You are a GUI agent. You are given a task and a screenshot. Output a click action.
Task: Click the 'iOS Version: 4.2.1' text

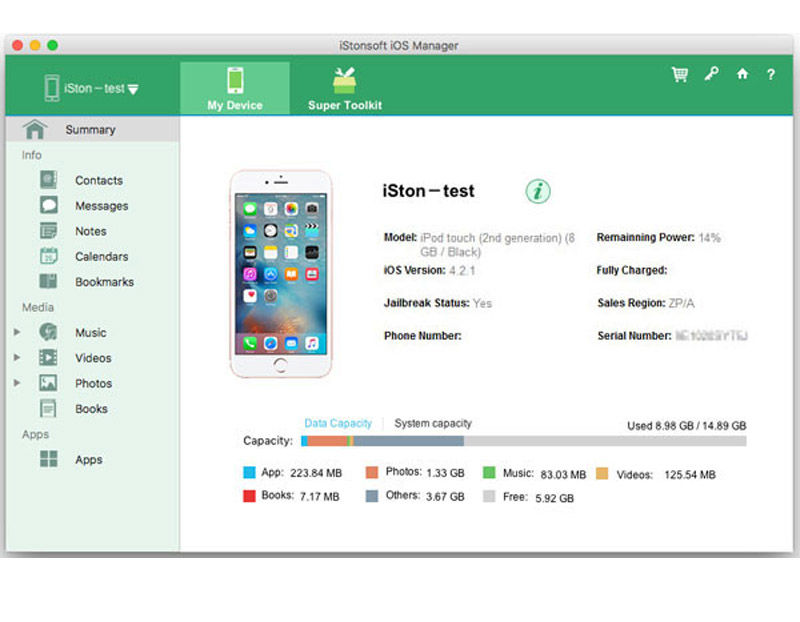coord(429,270)
